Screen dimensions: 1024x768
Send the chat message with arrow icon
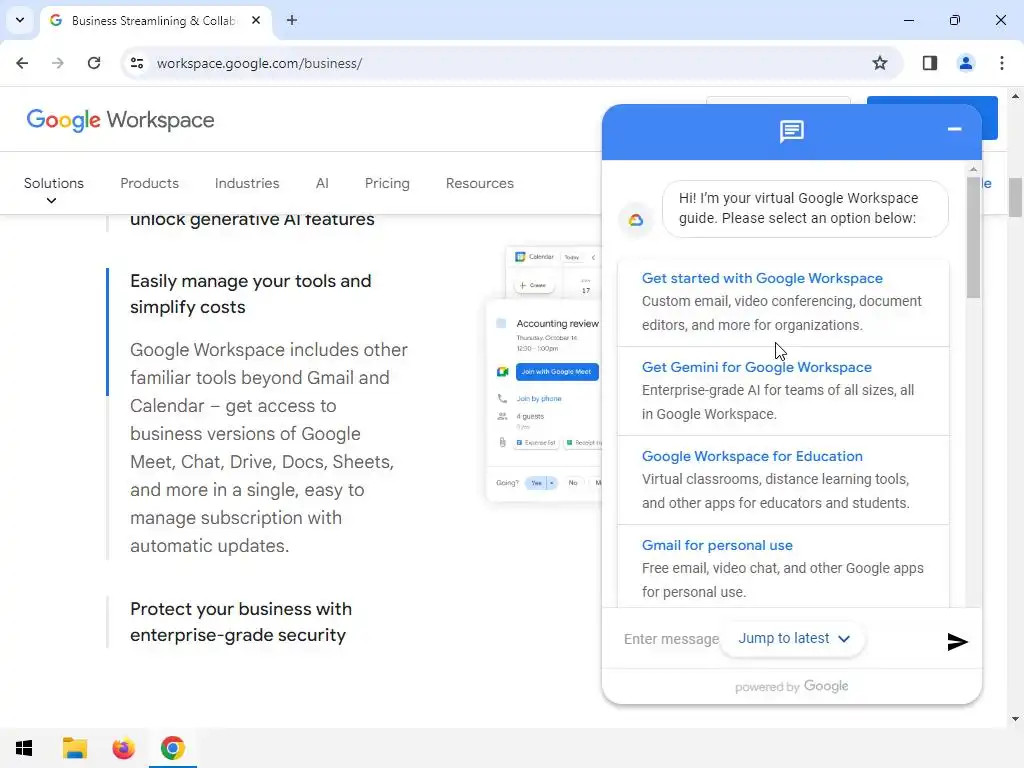pos(957,642)
